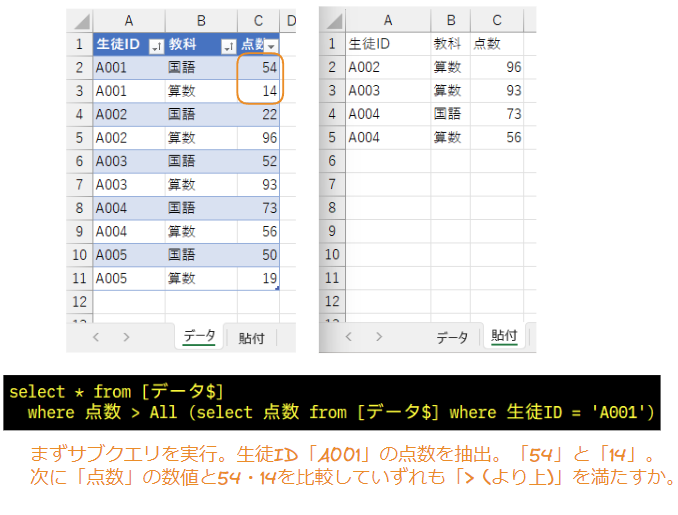This screenshot has width=678, height=515.
Task: Select row 5 header in right sheet
Action: point(332,138)
